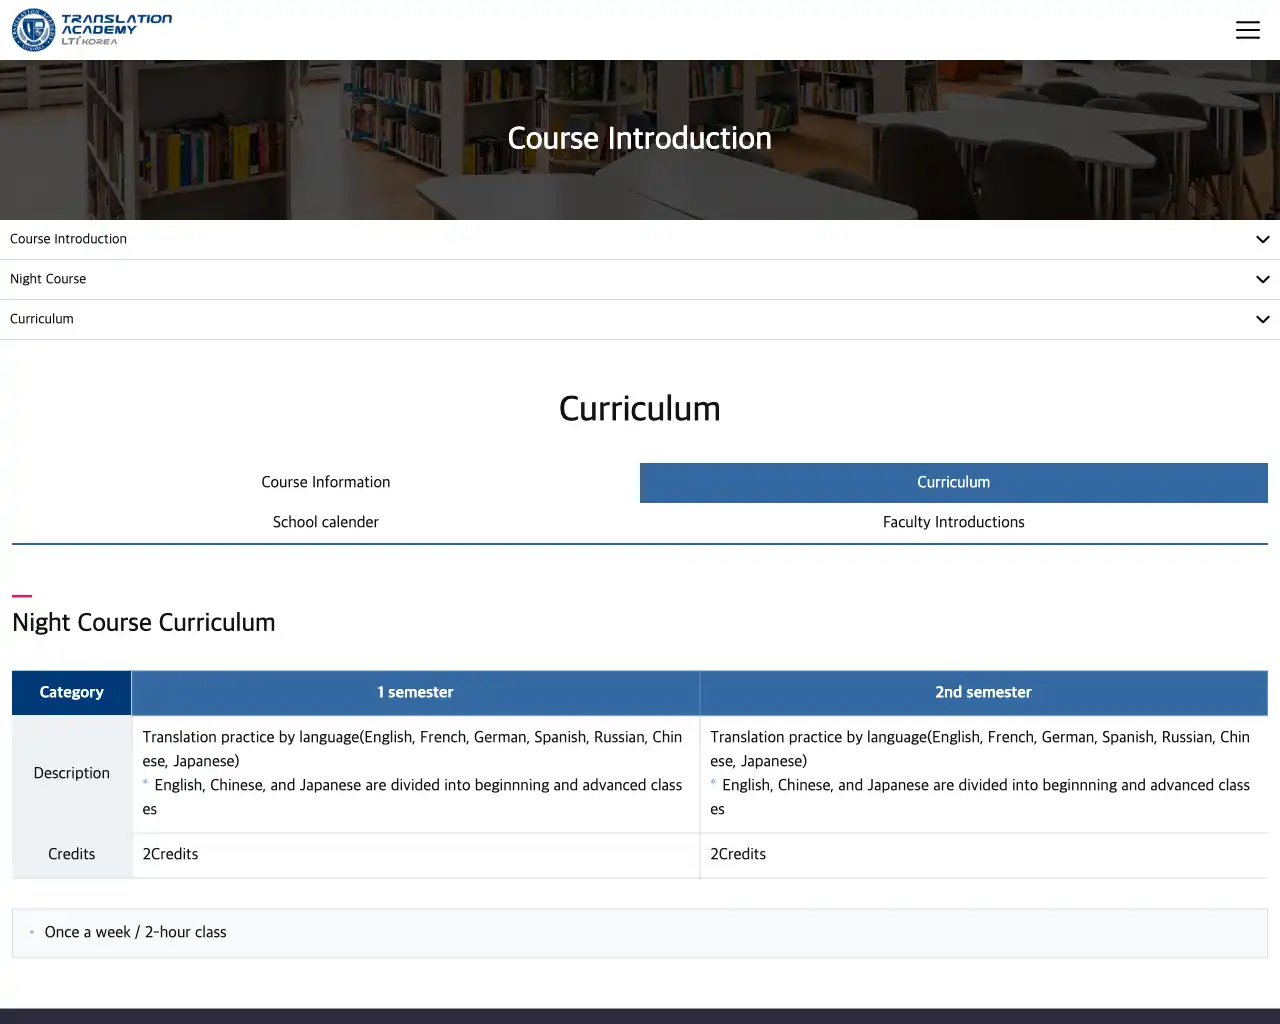Select the highlighted Curriculum tab
This screenshot has width=1280, height=1024.
coord(953,482)
